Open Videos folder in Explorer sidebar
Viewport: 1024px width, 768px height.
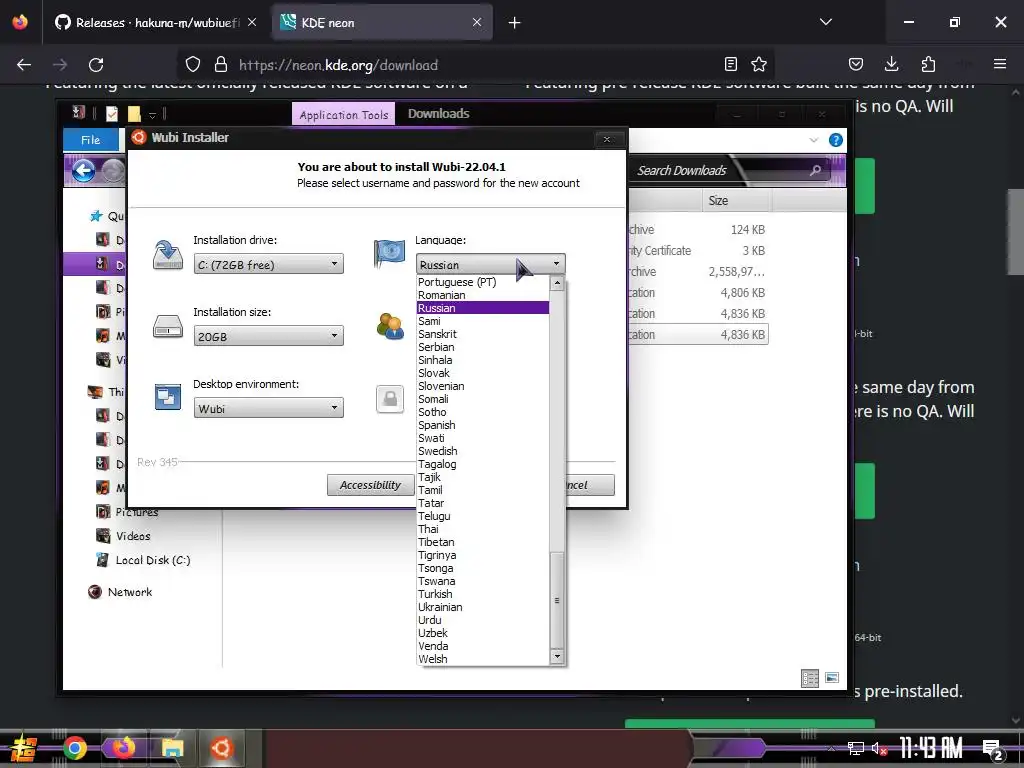(133, 536)
